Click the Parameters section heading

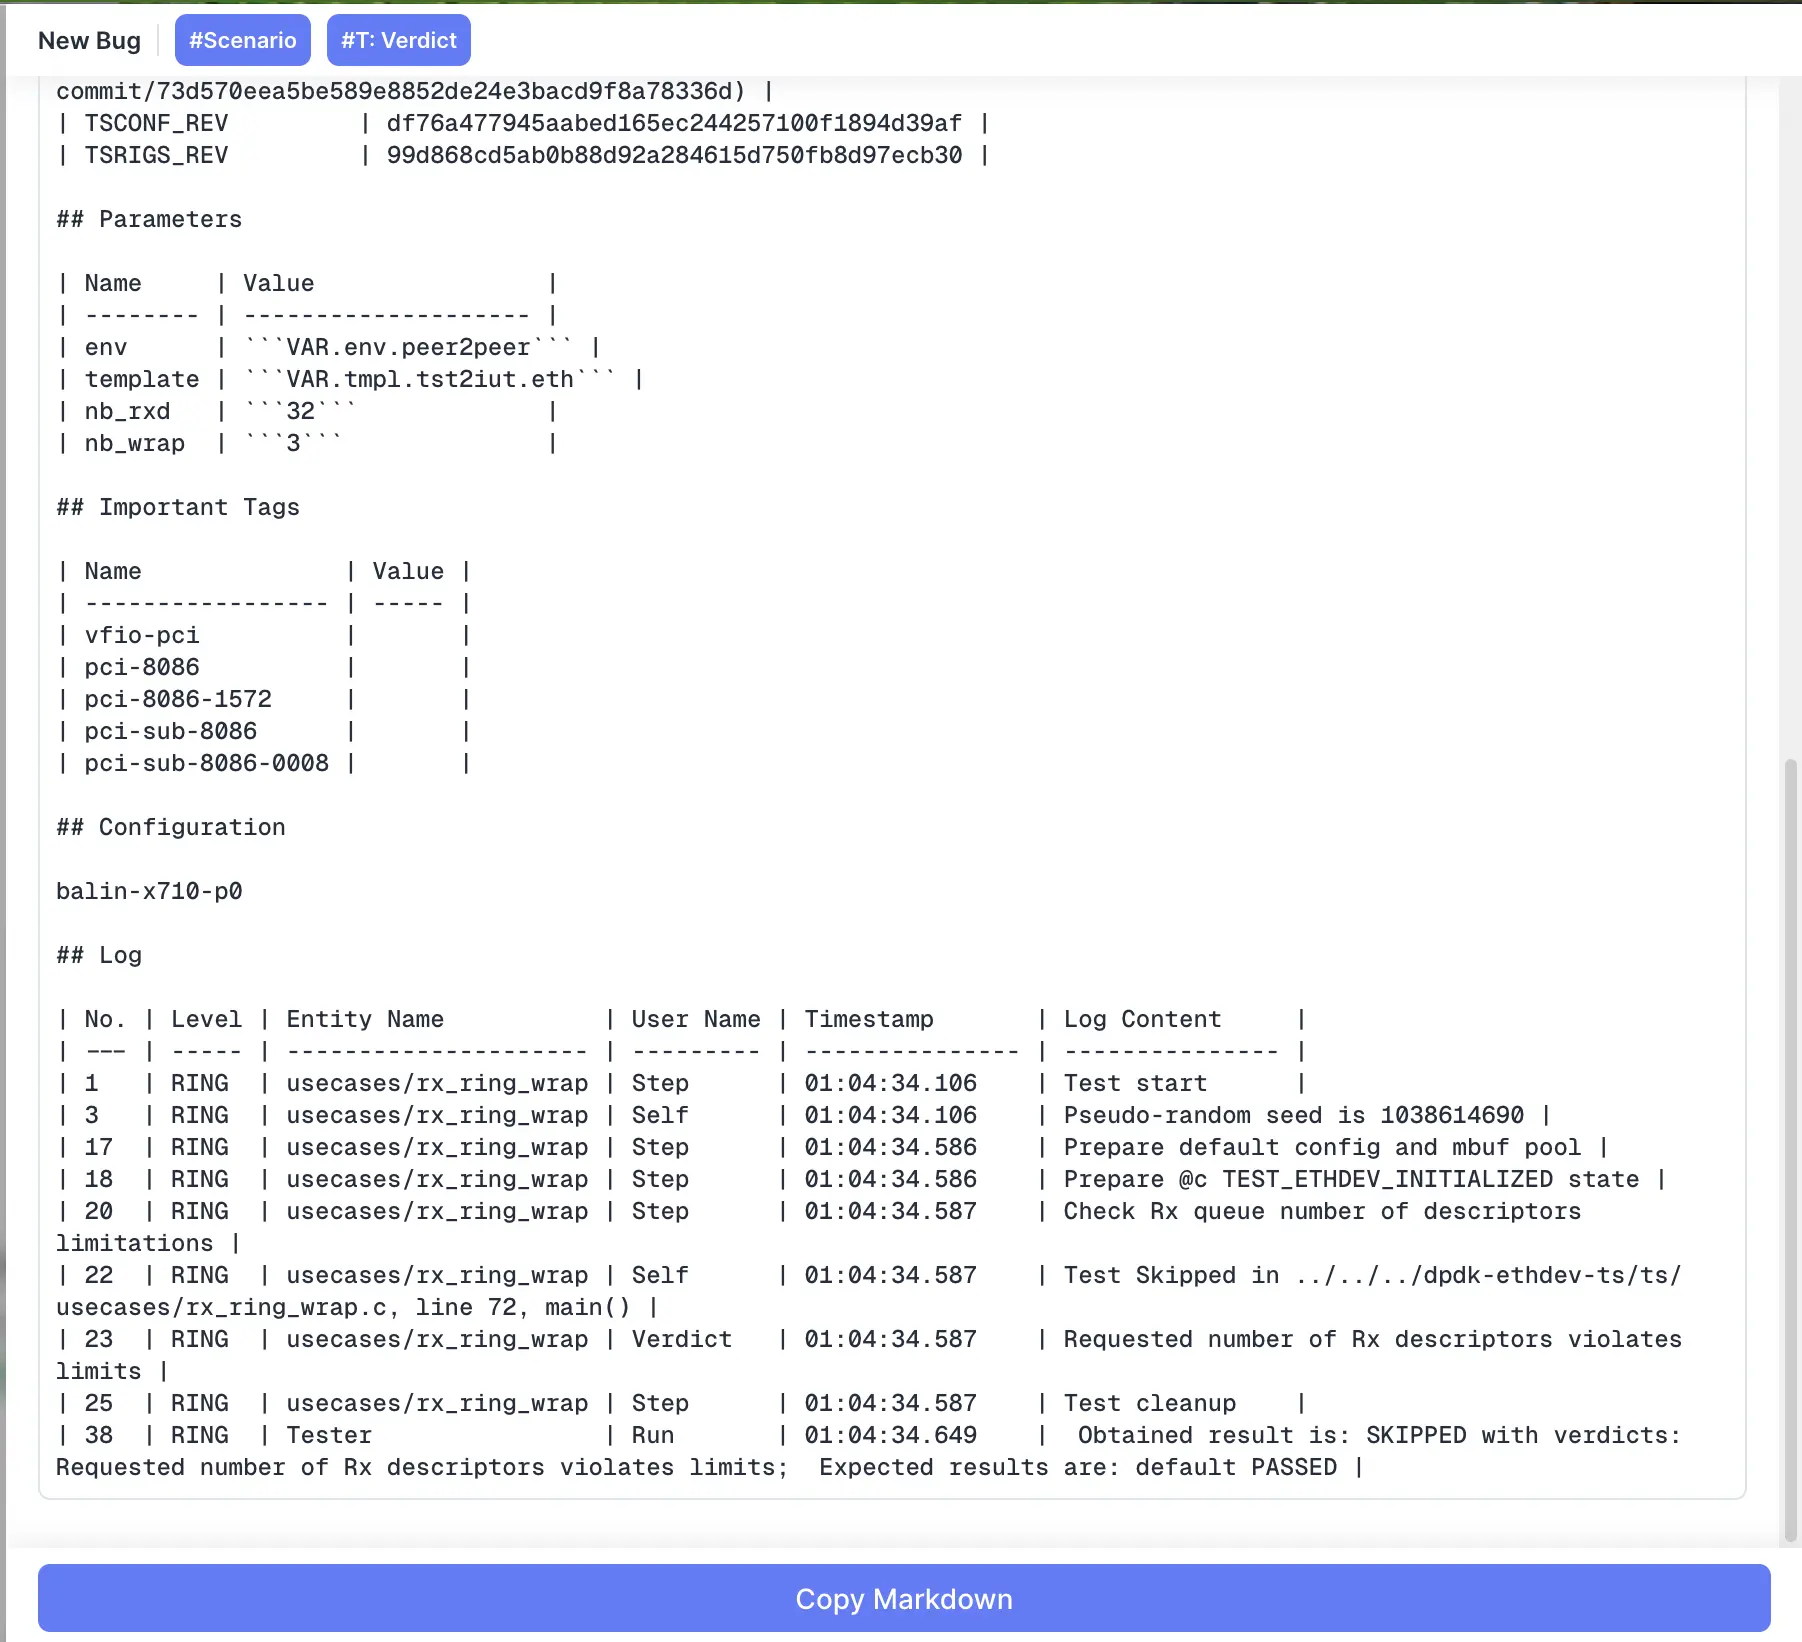click(x=148, y=219)
